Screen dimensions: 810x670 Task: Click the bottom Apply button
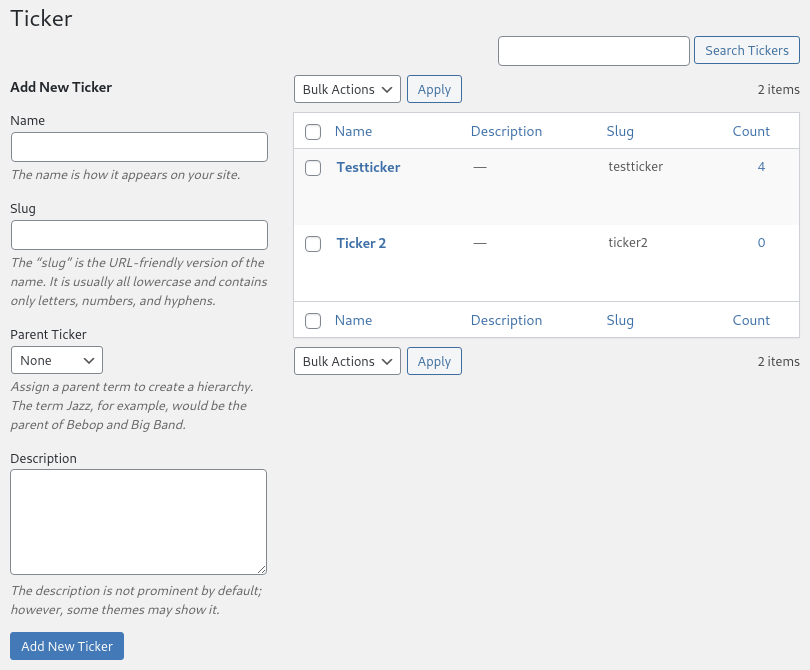pyautogui.click(x=434, y=361)
